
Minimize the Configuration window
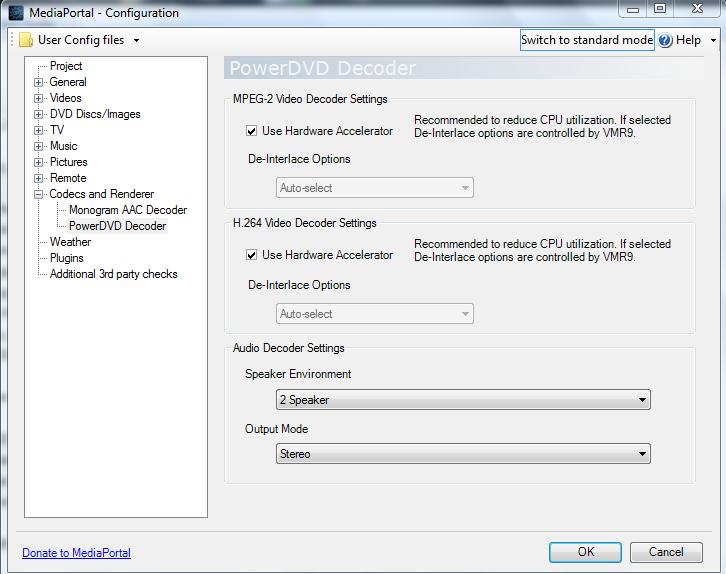pos(633,9)
